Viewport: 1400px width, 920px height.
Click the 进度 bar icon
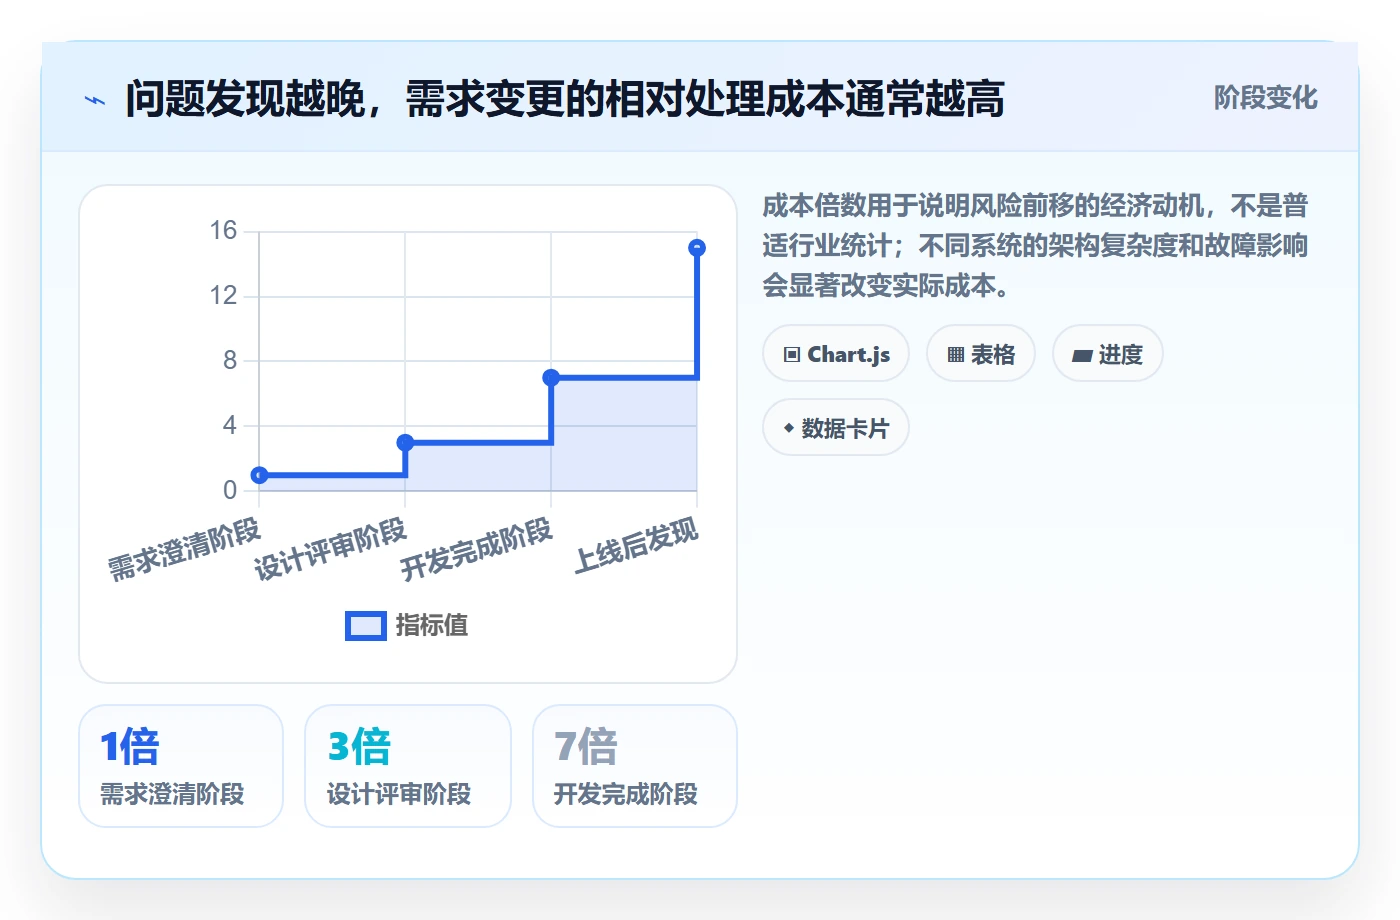[x=1082, y=355]
